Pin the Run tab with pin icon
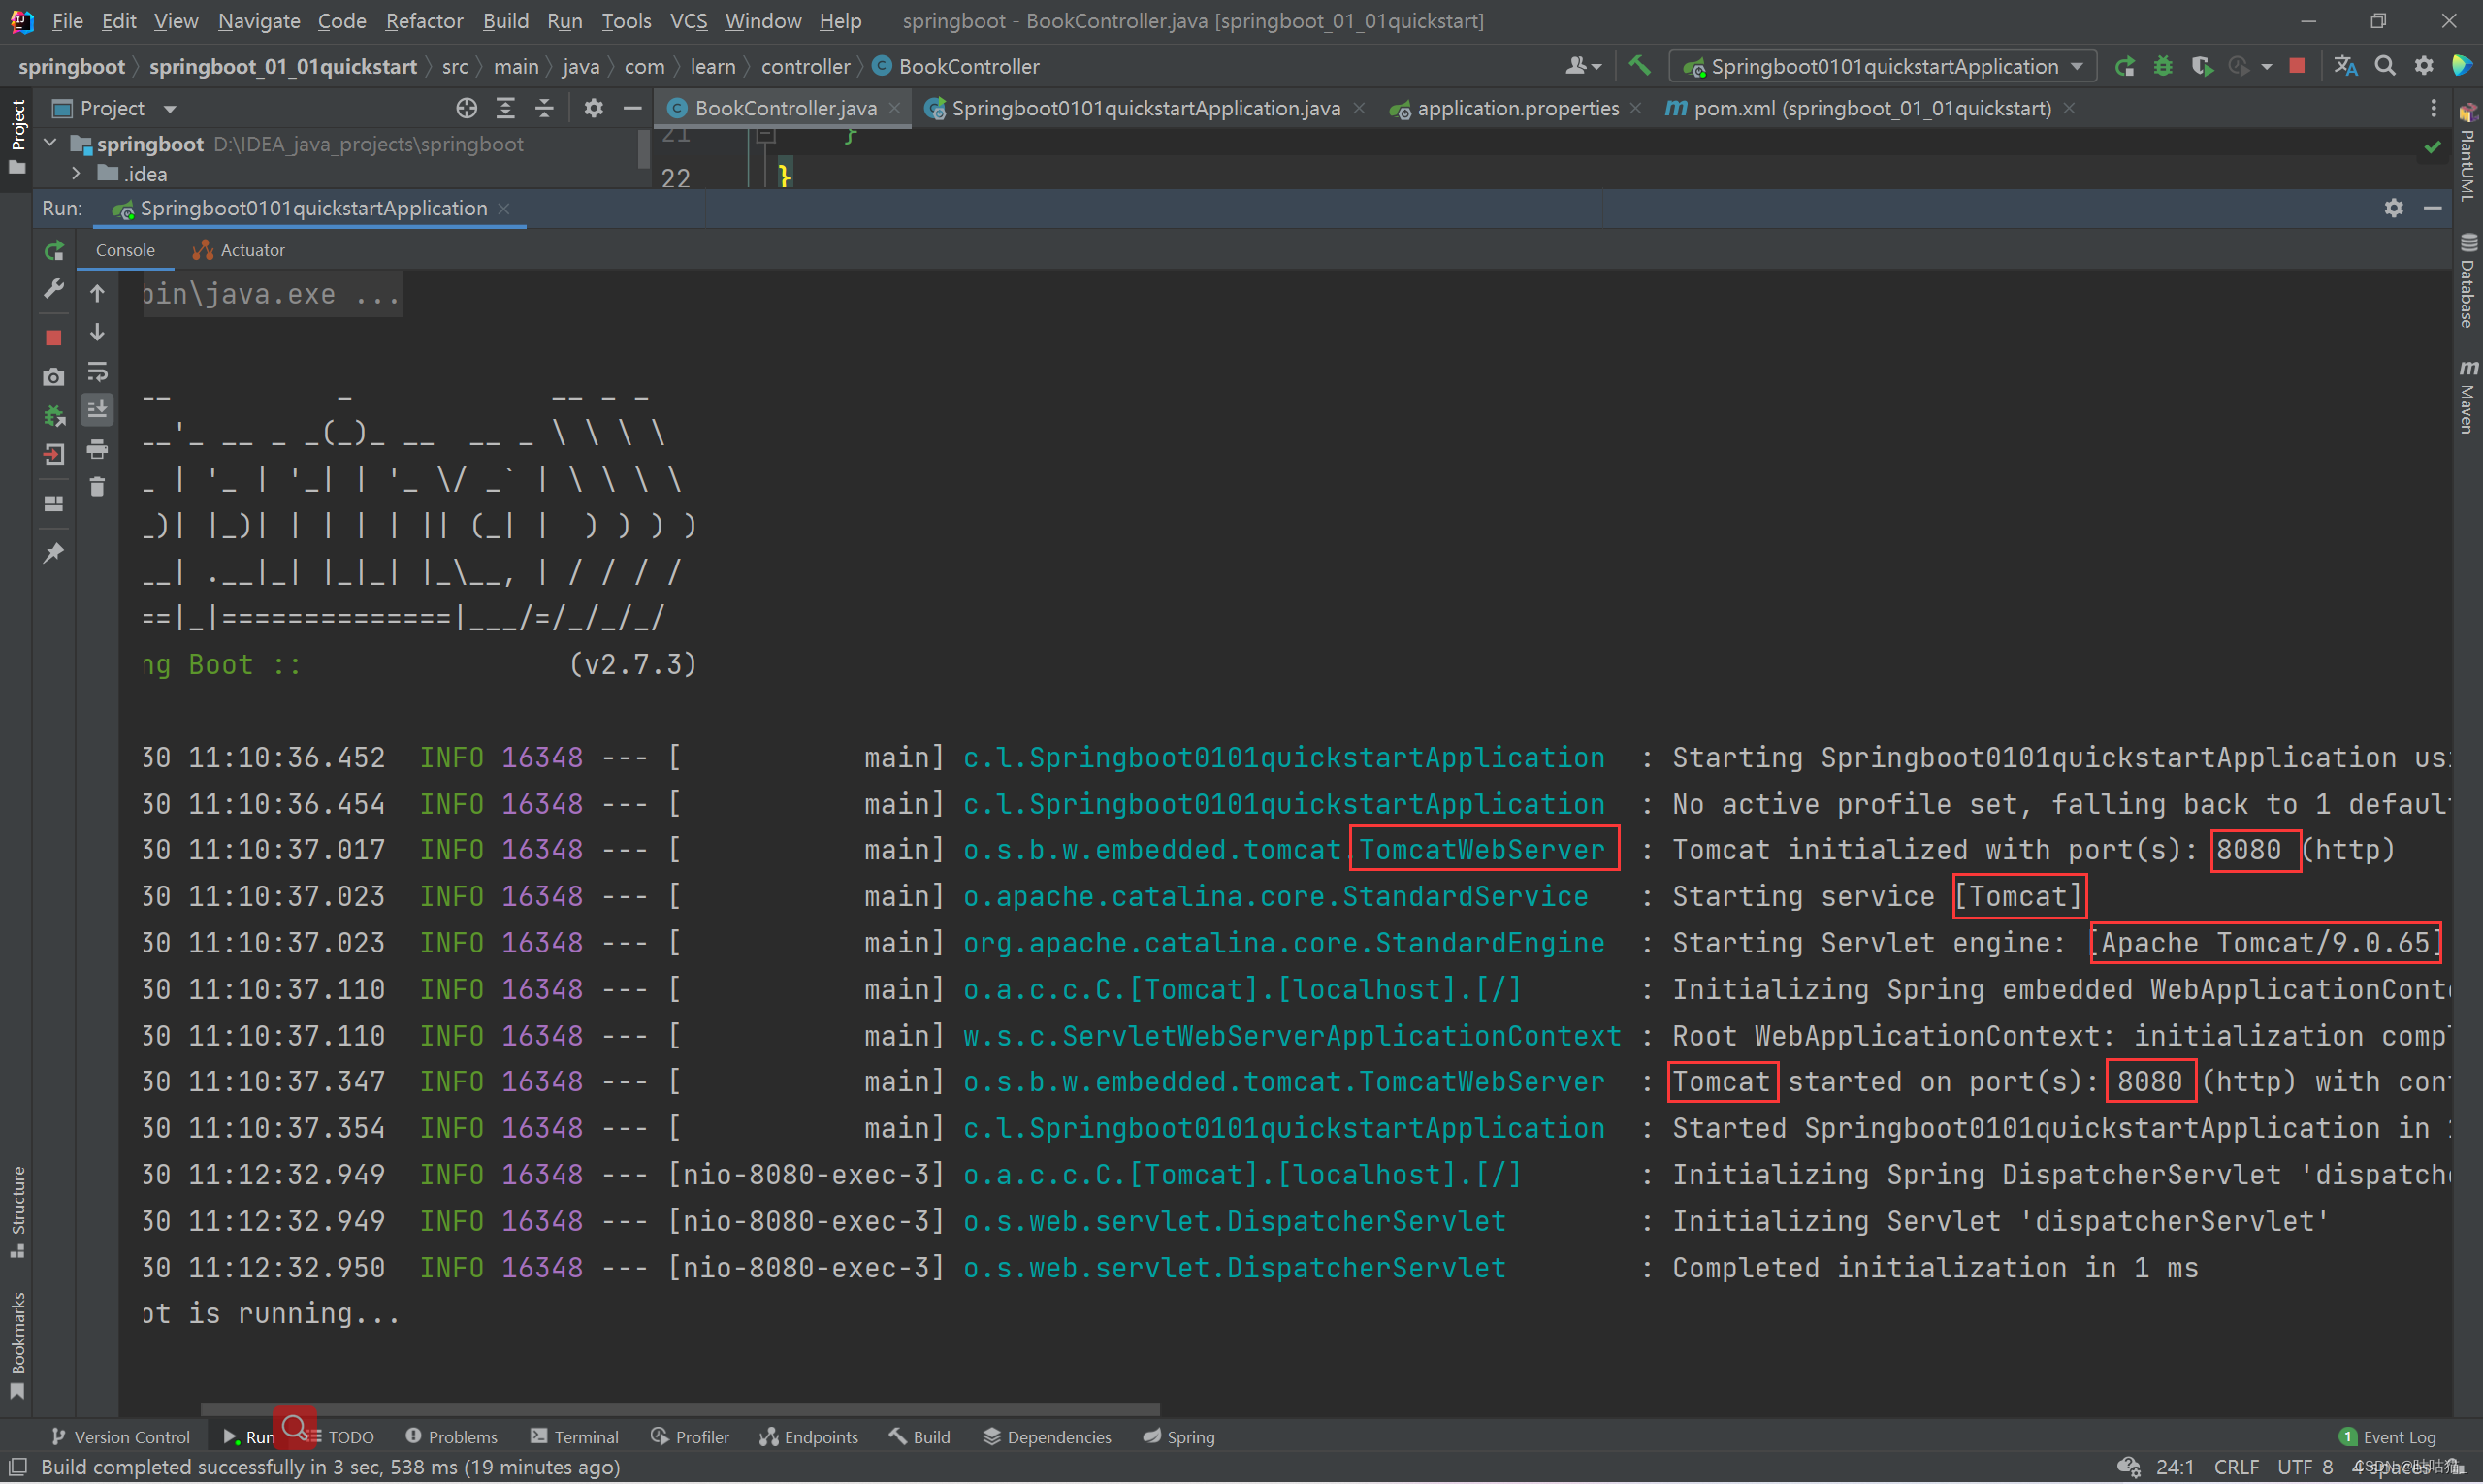 (54, 553)
